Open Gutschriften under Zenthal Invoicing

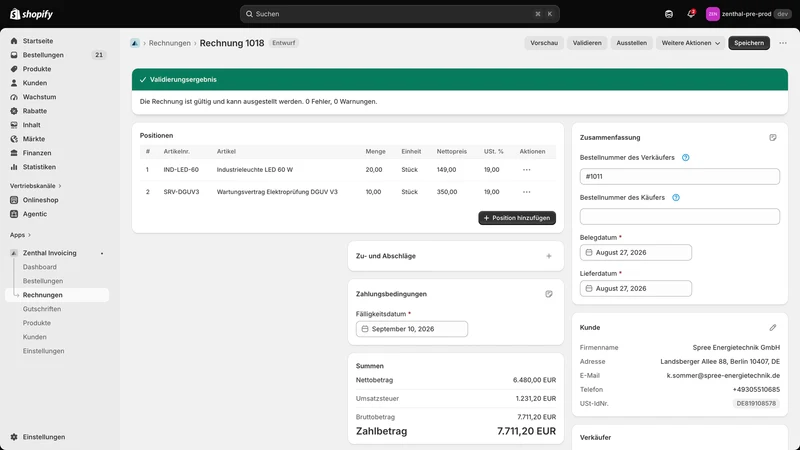pos(42,309)
